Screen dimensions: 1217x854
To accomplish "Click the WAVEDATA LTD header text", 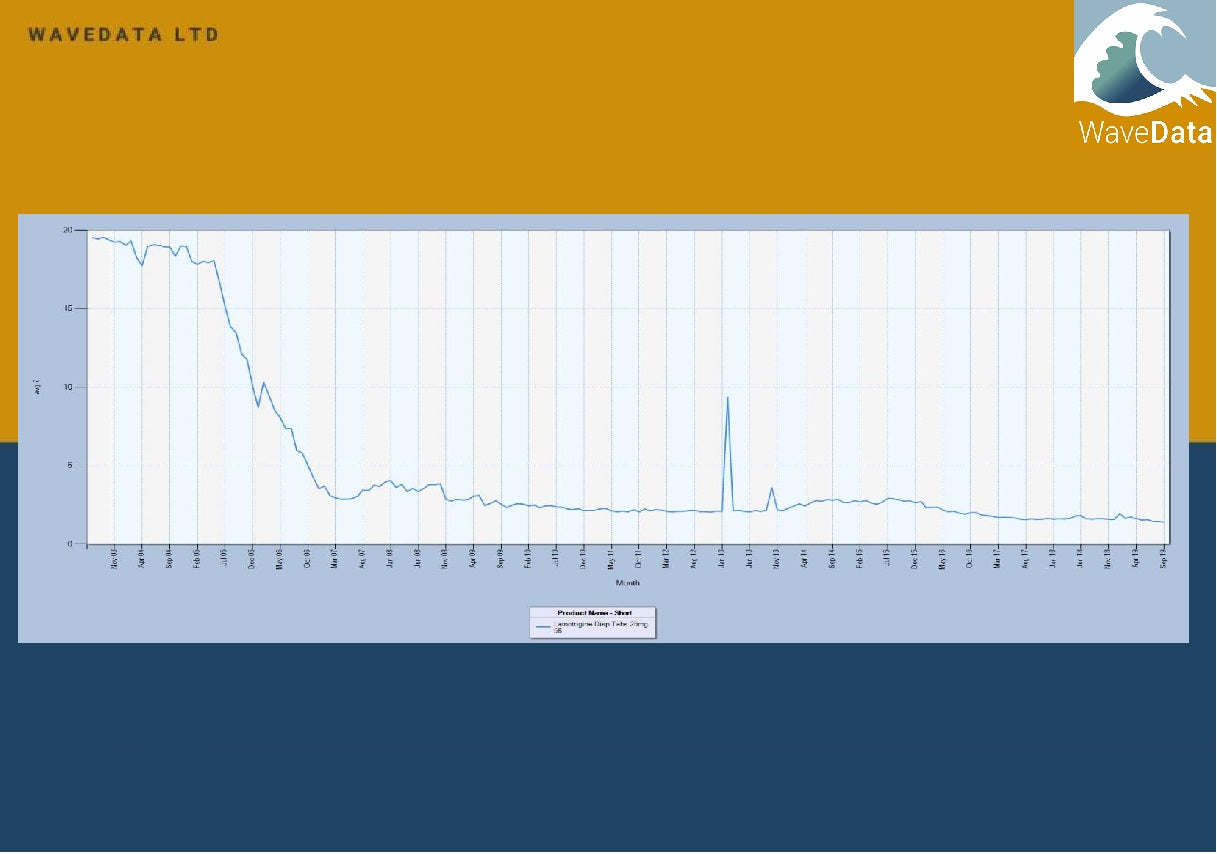I will pos(124,34).
